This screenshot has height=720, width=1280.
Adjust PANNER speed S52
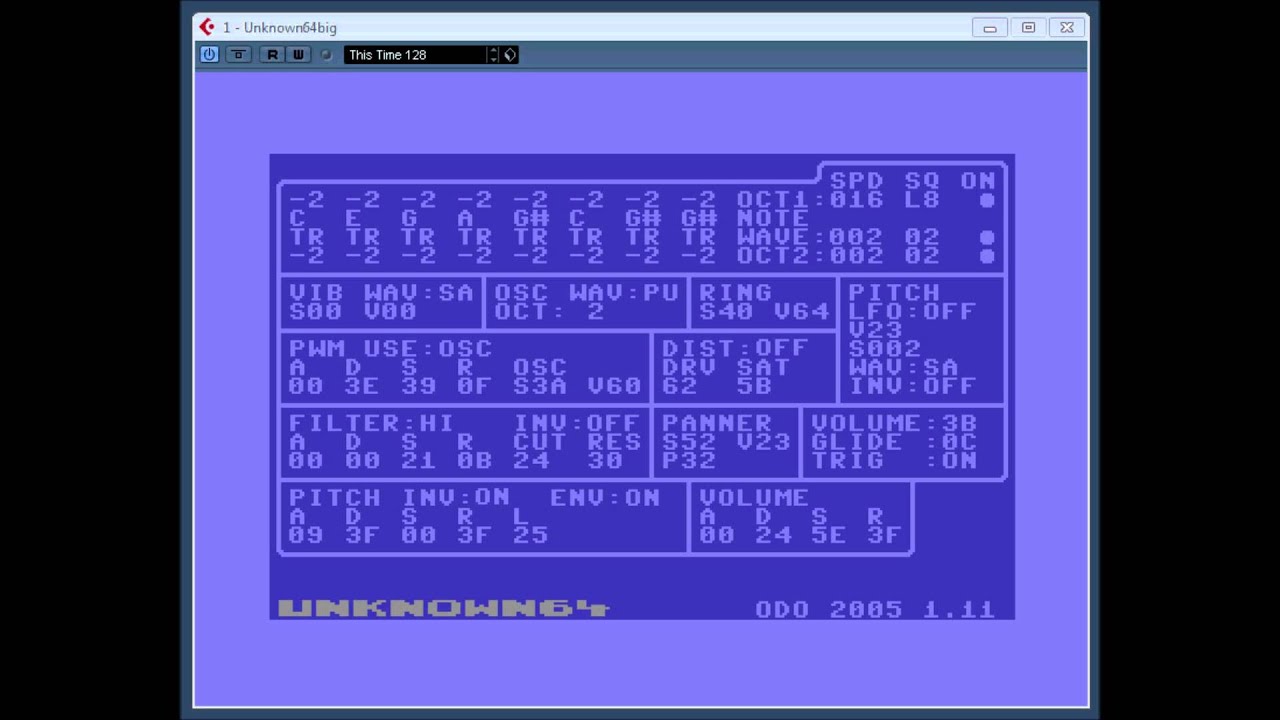(x=689, y=442)
